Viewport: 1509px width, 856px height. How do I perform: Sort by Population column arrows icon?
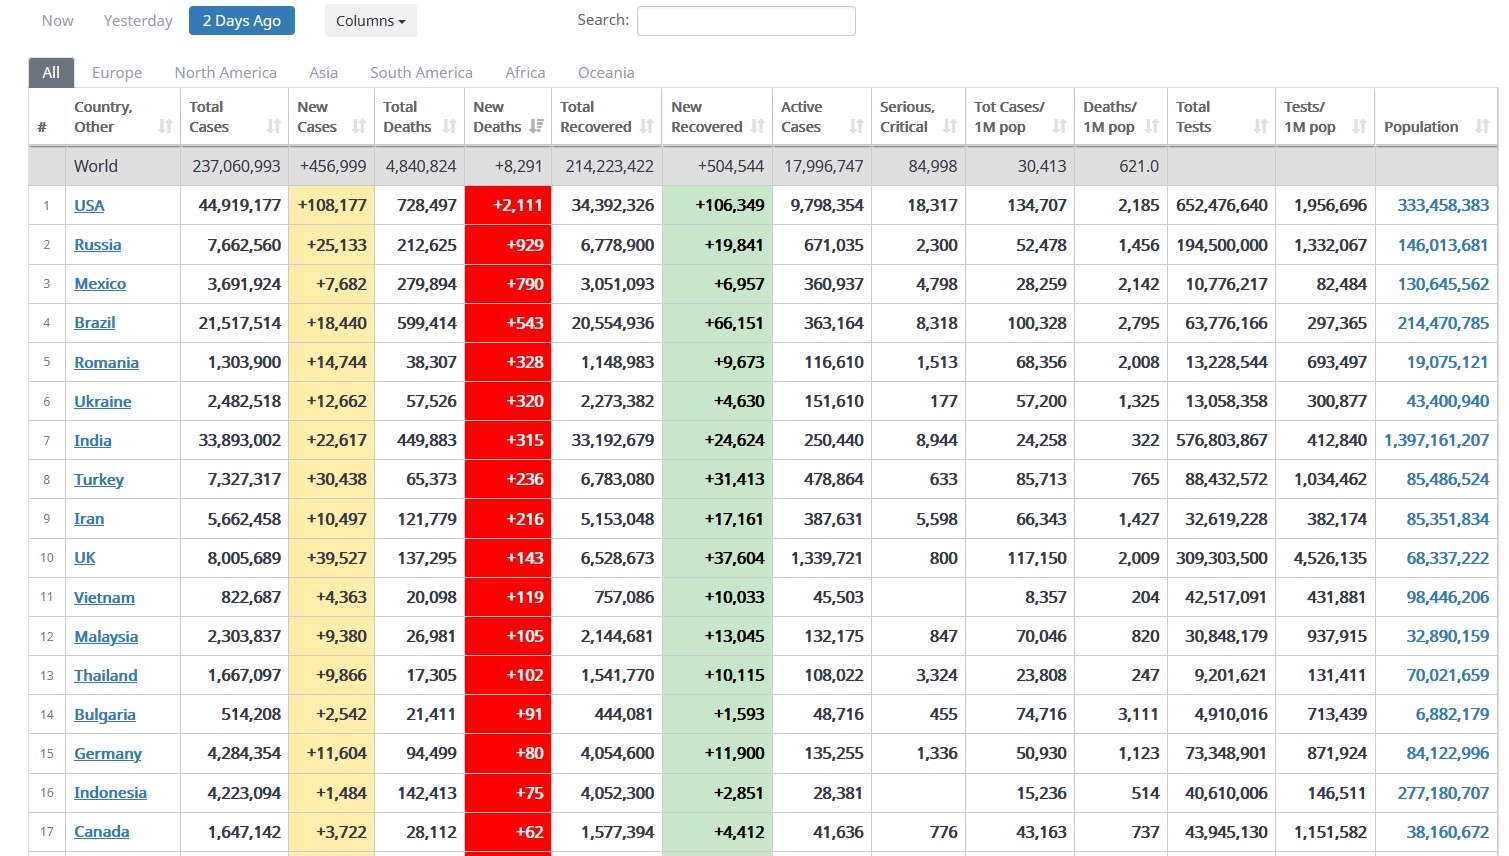[x=1482, y=127]
